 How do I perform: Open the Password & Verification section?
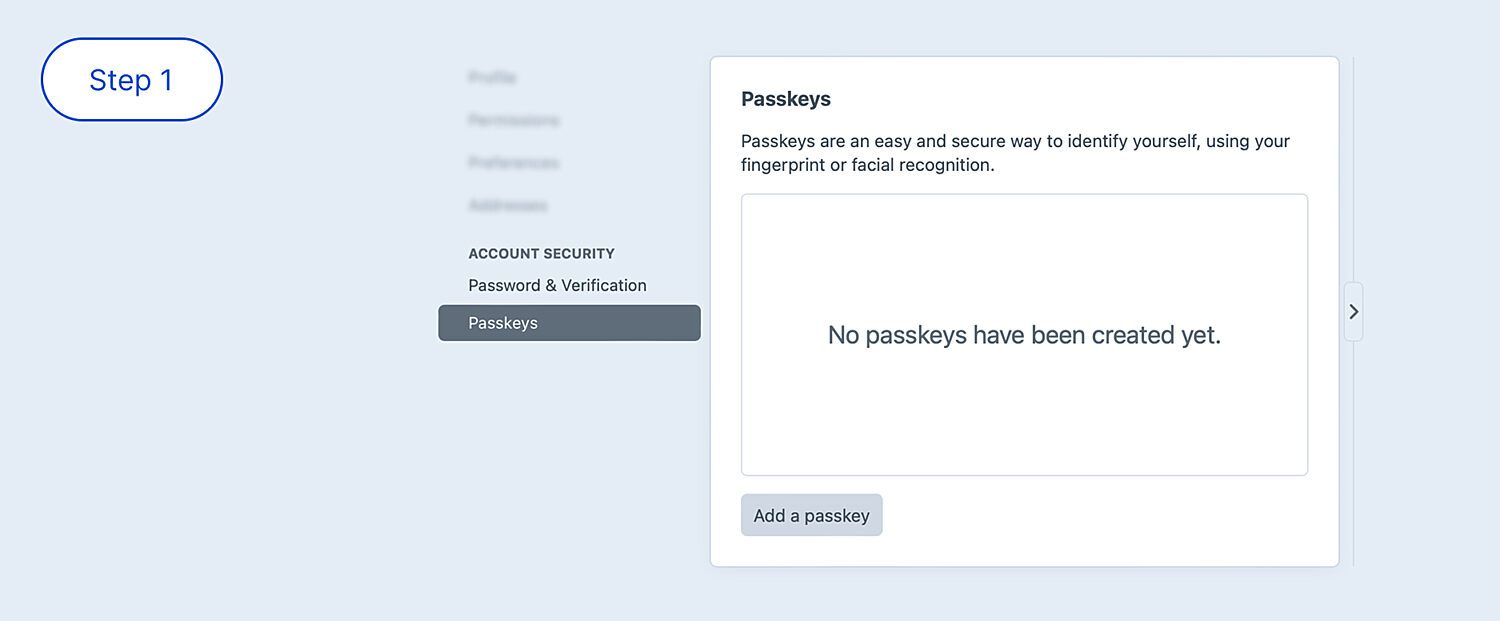pyautogui.click(x=557, y=285)
